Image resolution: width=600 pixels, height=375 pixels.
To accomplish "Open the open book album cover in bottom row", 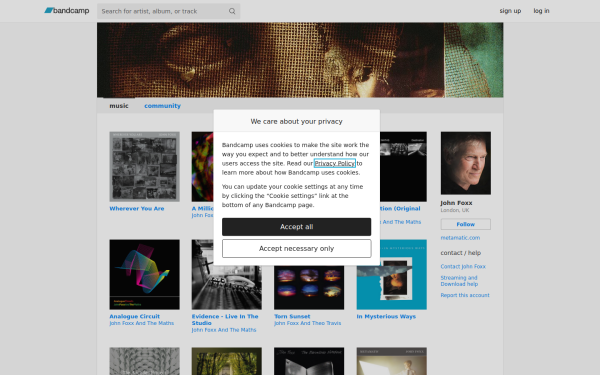I will click(309, 361).
